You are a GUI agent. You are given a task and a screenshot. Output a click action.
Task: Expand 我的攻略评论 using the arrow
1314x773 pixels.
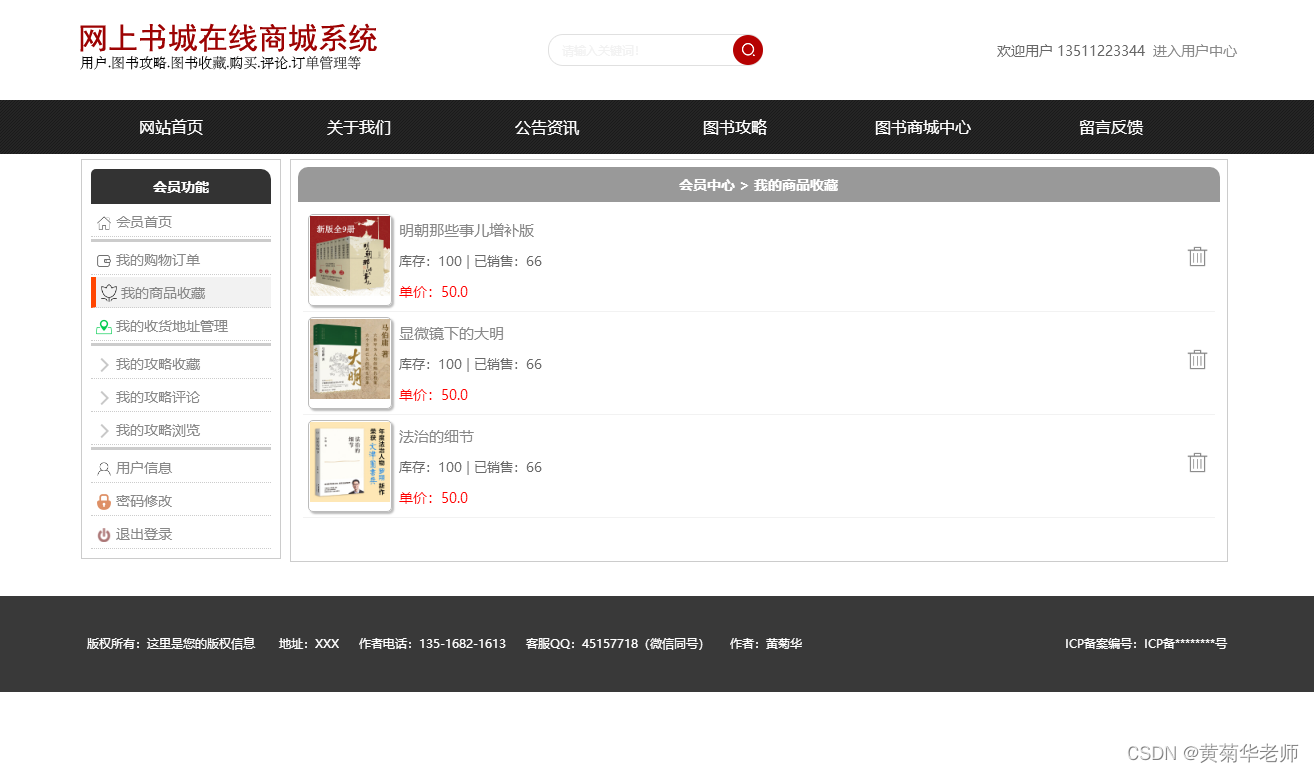pos(104,396)
